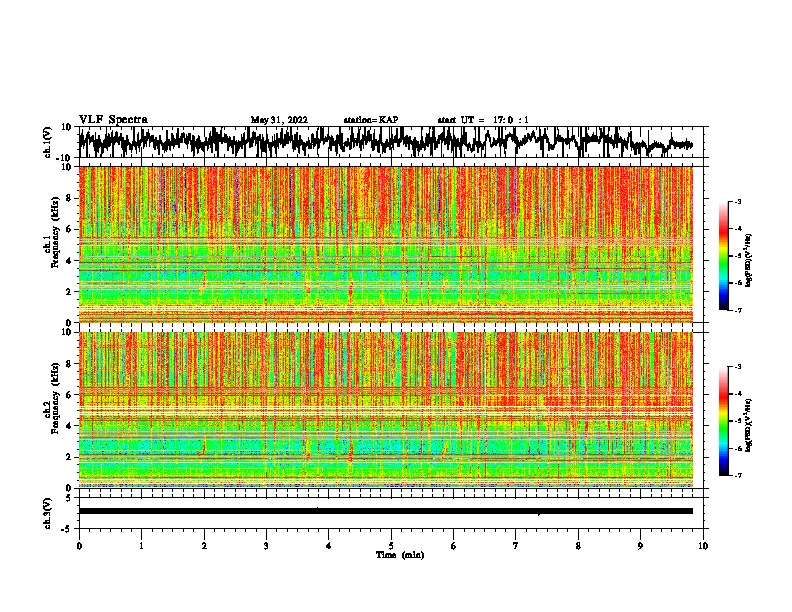Click the ch.3 black voltage band

(385, 511)
